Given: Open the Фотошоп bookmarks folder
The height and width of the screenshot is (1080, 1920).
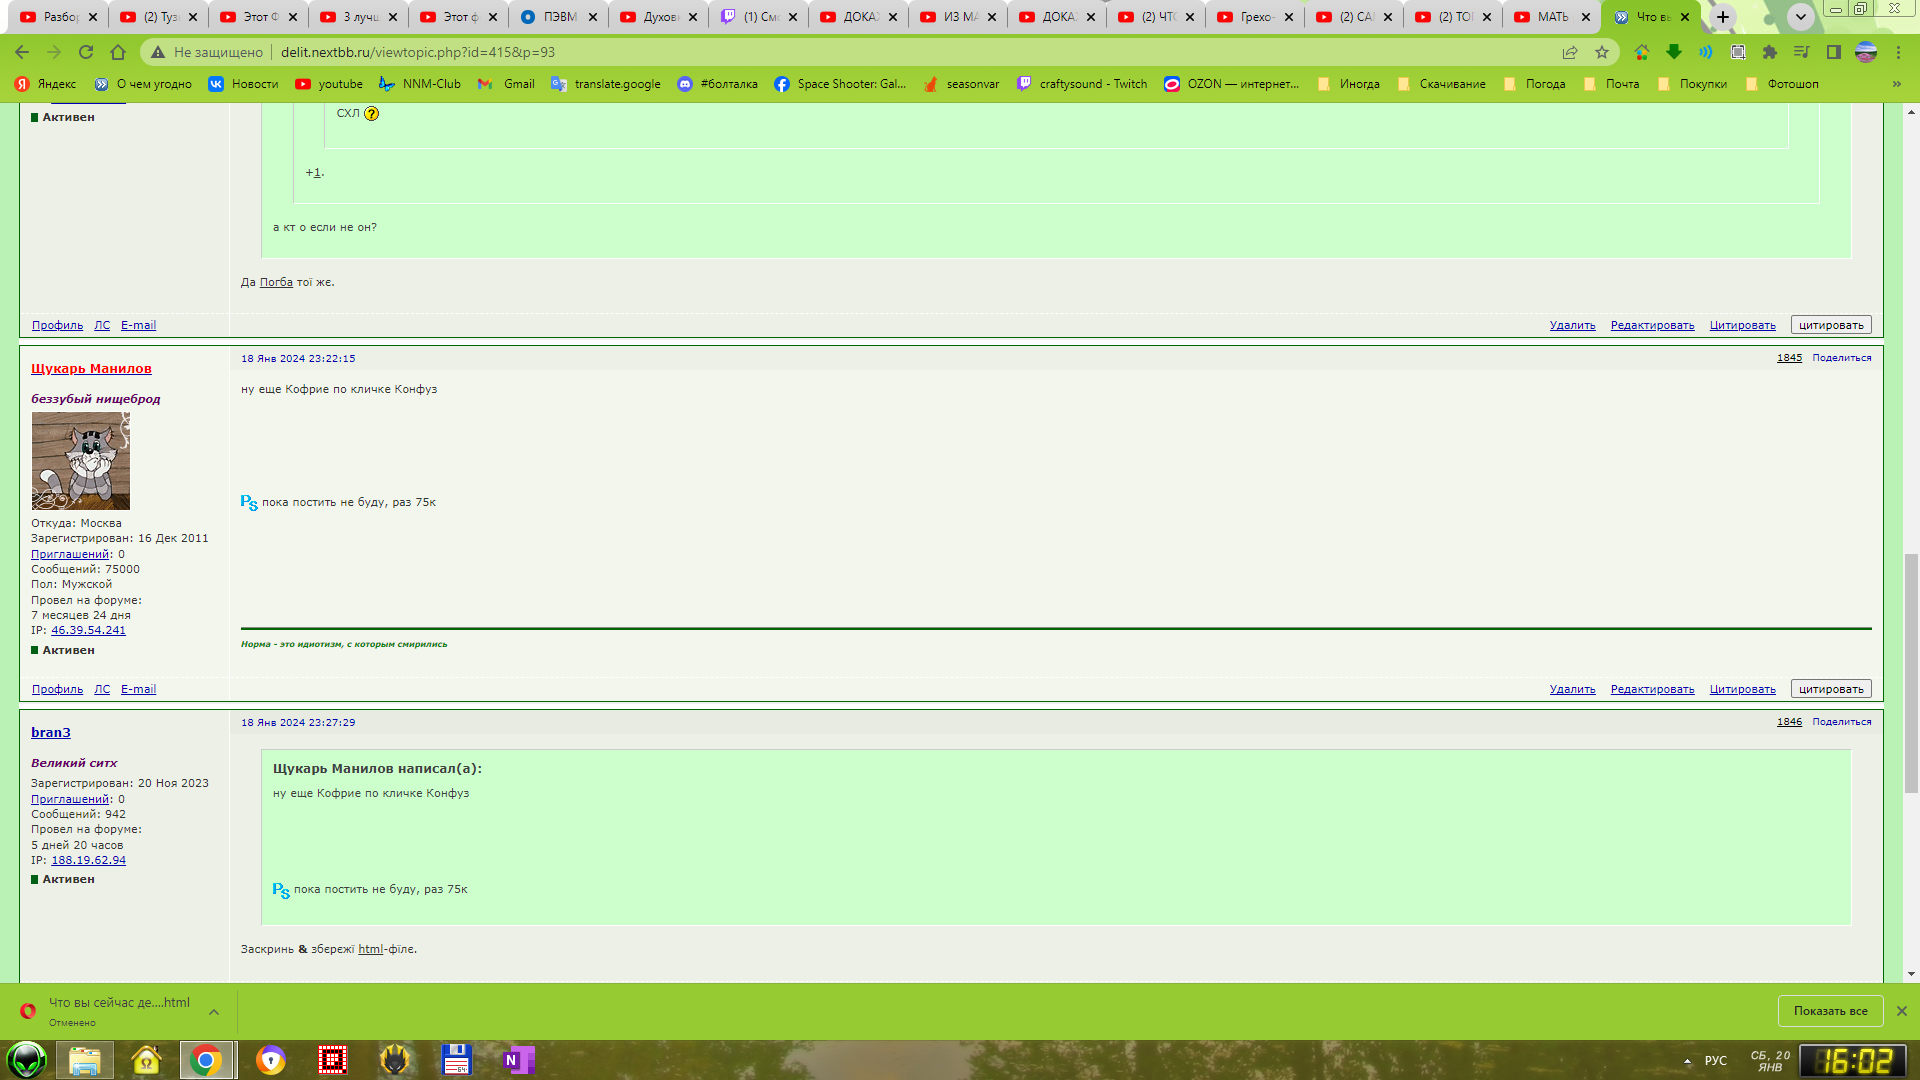Looking at the screenshot, I should (1782, 84).
